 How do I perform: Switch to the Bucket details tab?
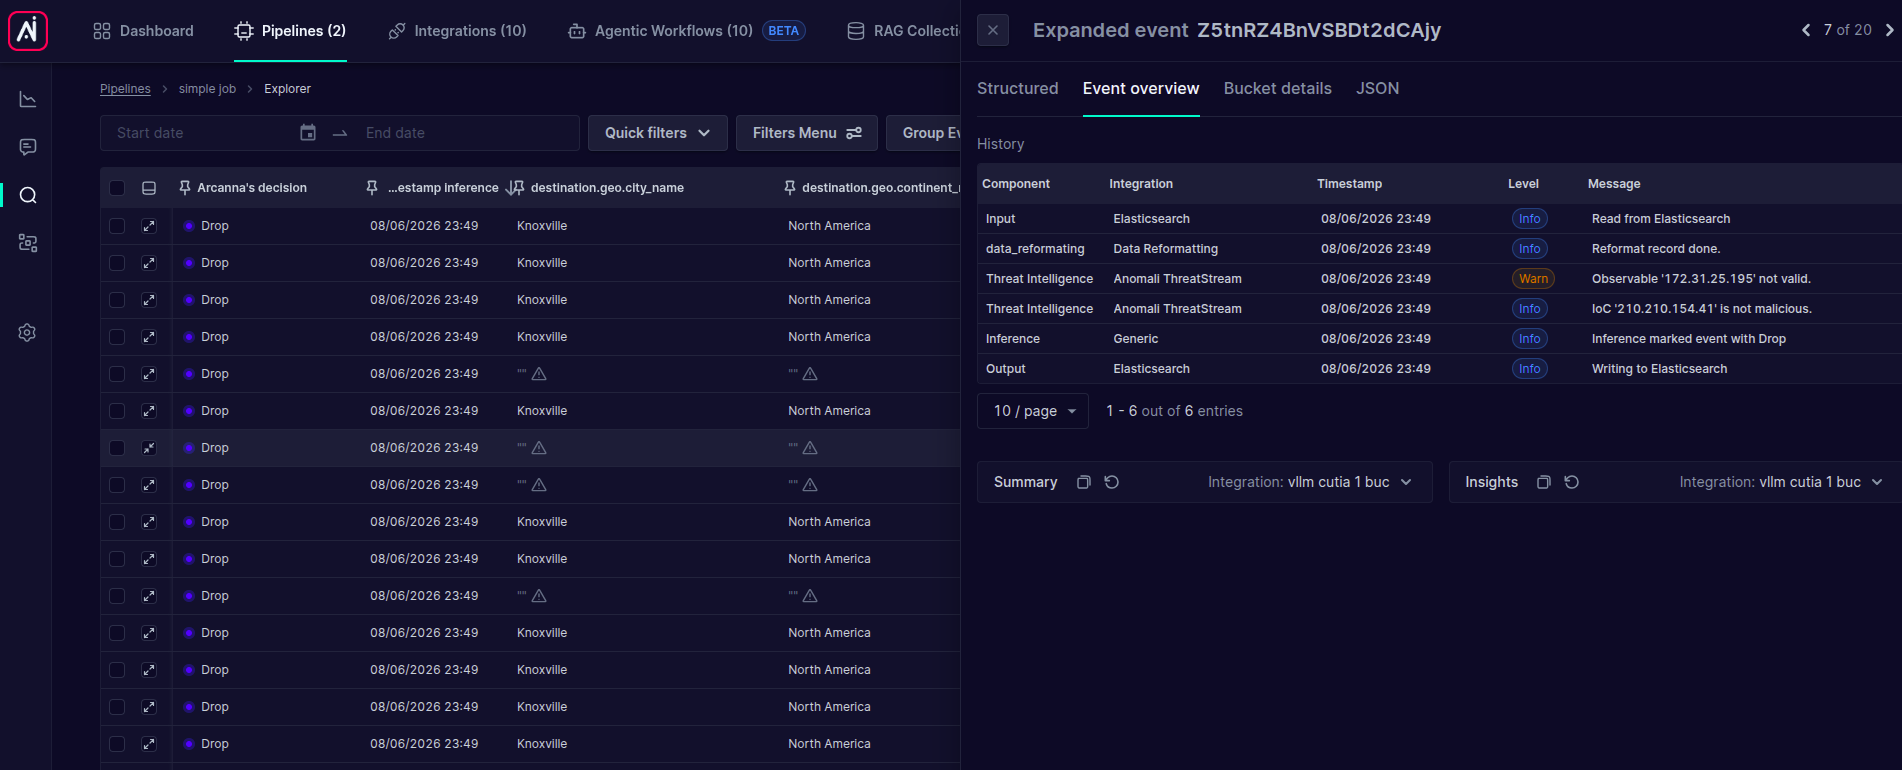coord(1277,88)
